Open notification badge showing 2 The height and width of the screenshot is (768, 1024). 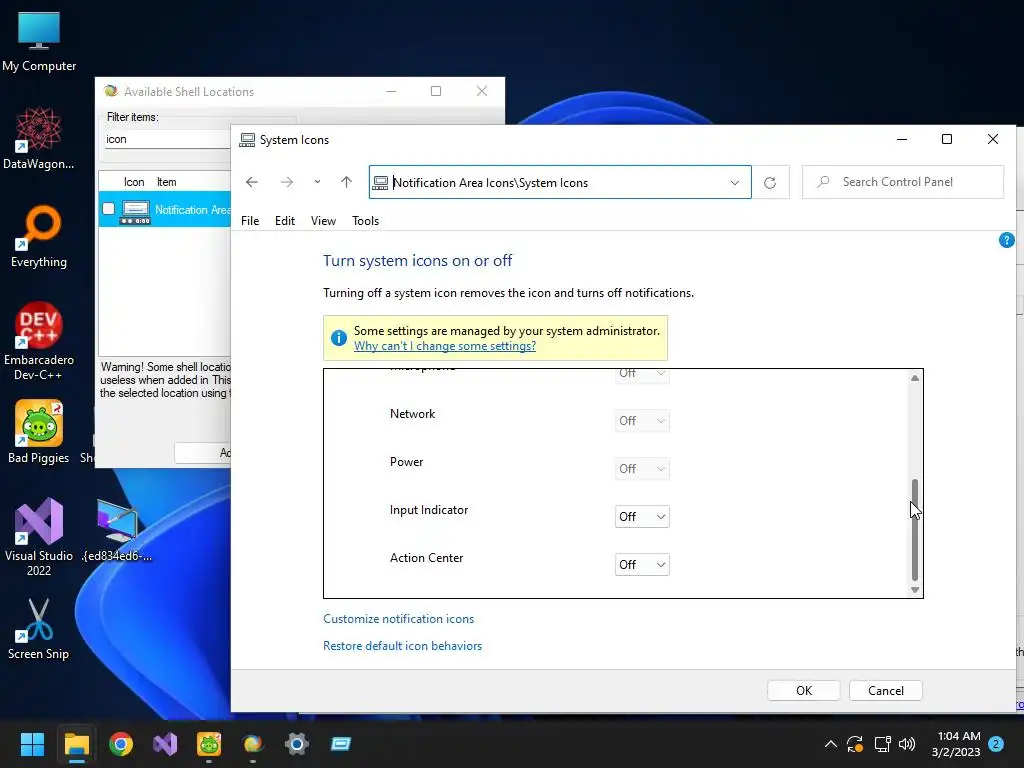(996, 744)
